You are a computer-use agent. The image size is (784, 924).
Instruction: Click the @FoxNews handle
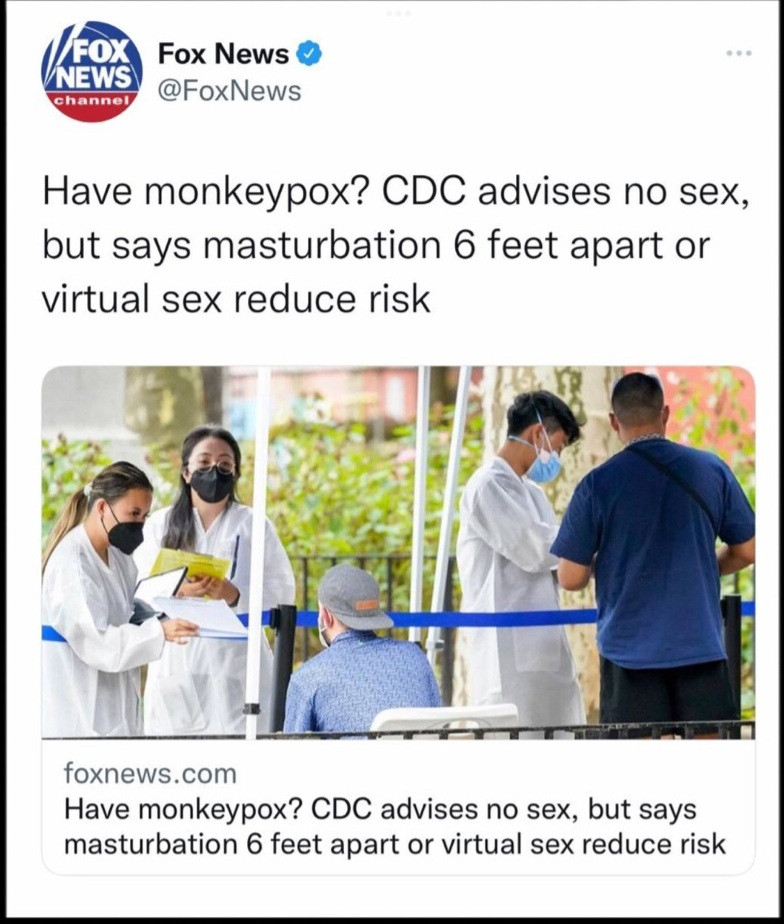(229, 91)
